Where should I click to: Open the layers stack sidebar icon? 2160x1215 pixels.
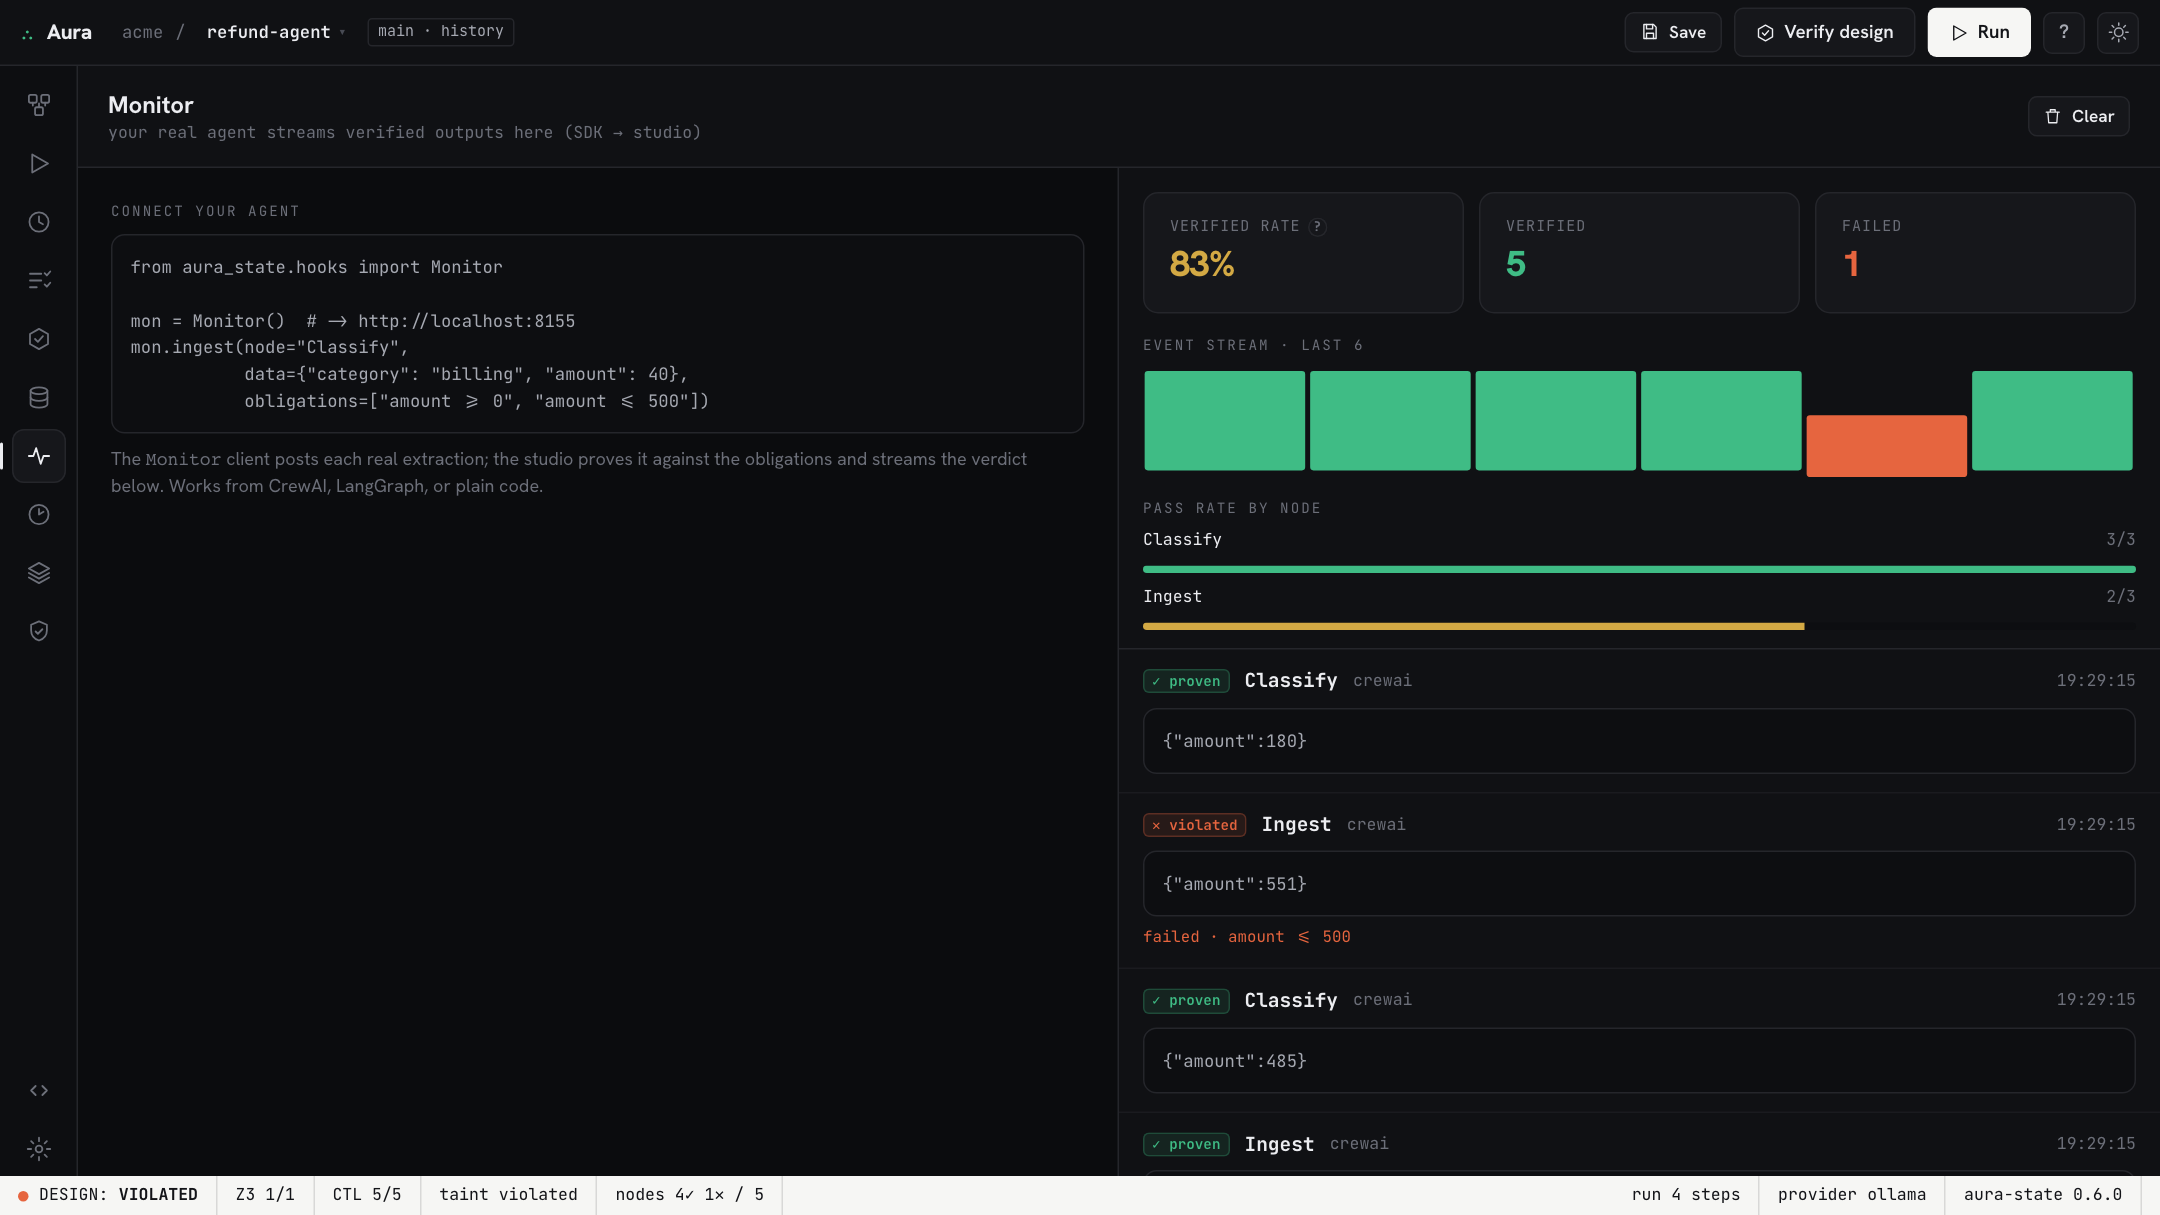pos(39,573)
